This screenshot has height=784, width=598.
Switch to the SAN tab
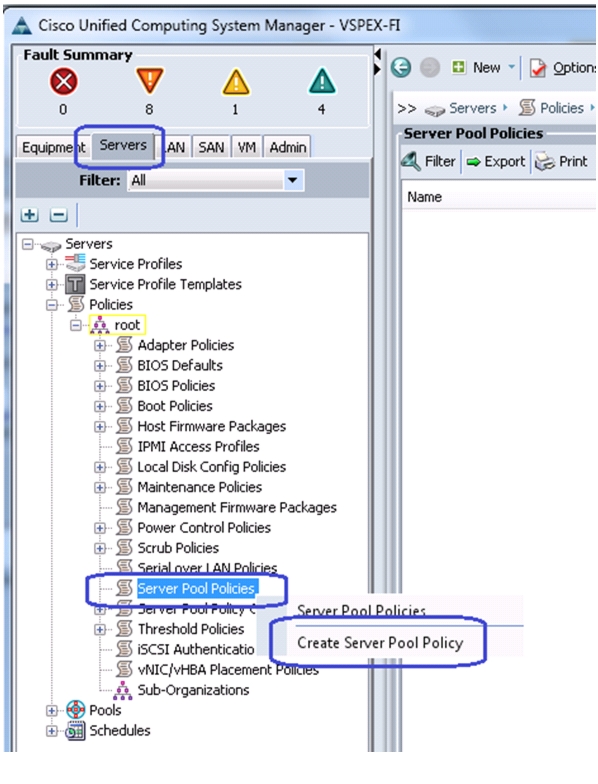pyautogui.click(x=211, y=147)
